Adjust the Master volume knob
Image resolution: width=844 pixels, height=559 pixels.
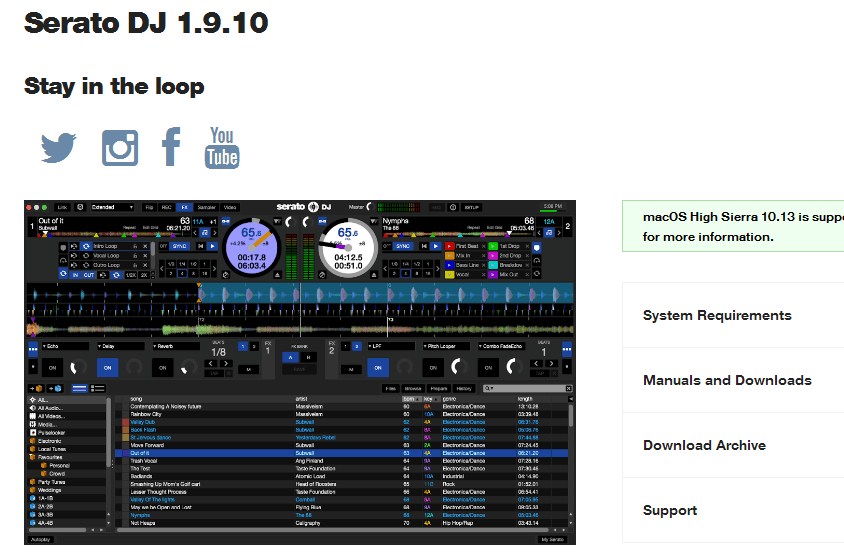click(x=370, y=207)
